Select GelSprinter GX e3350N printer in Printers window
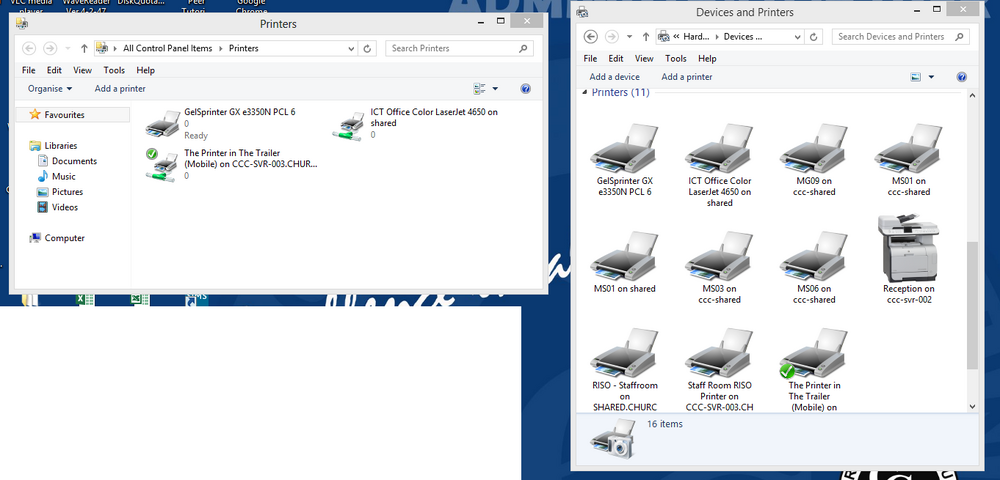1000x480 pixels. (221, 123)
